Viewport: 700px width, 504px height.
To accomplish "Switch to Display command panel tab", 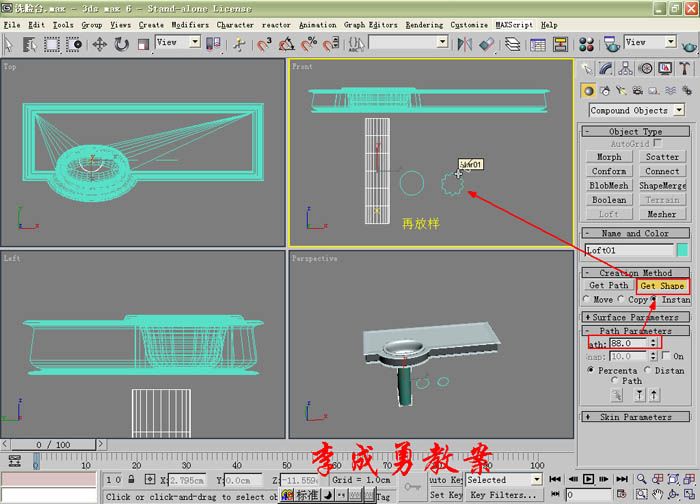I will click(665, 68).
